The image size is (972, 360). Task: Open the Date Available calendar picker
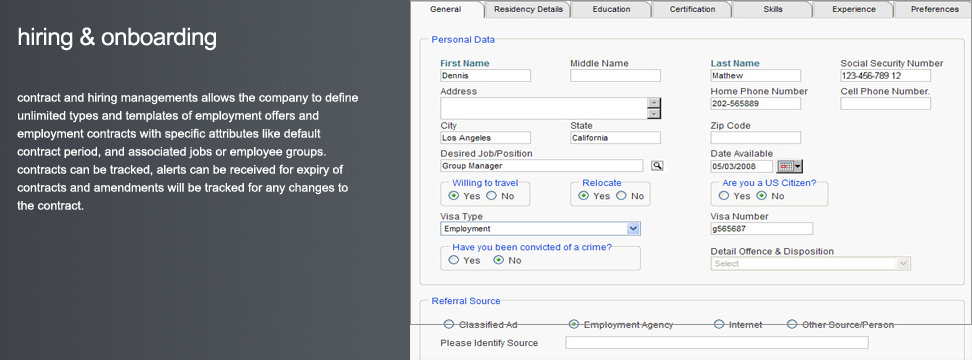pos(789,166)
